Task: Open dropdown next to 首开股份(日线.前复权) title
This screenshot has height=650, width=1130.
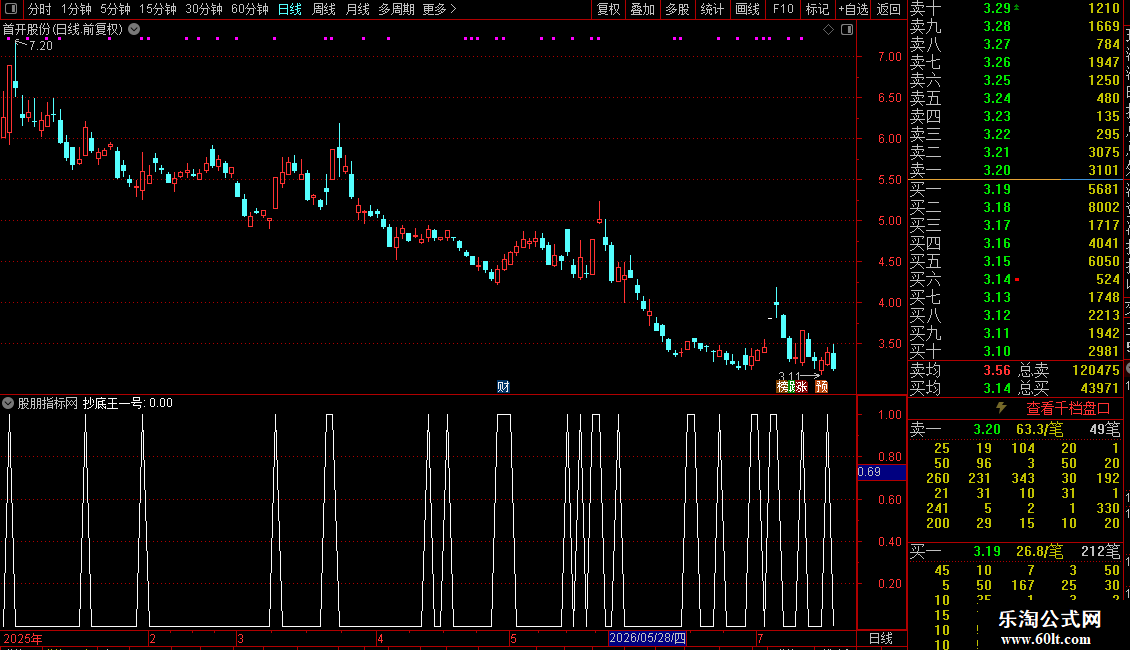Action: (x=134, y=30)
